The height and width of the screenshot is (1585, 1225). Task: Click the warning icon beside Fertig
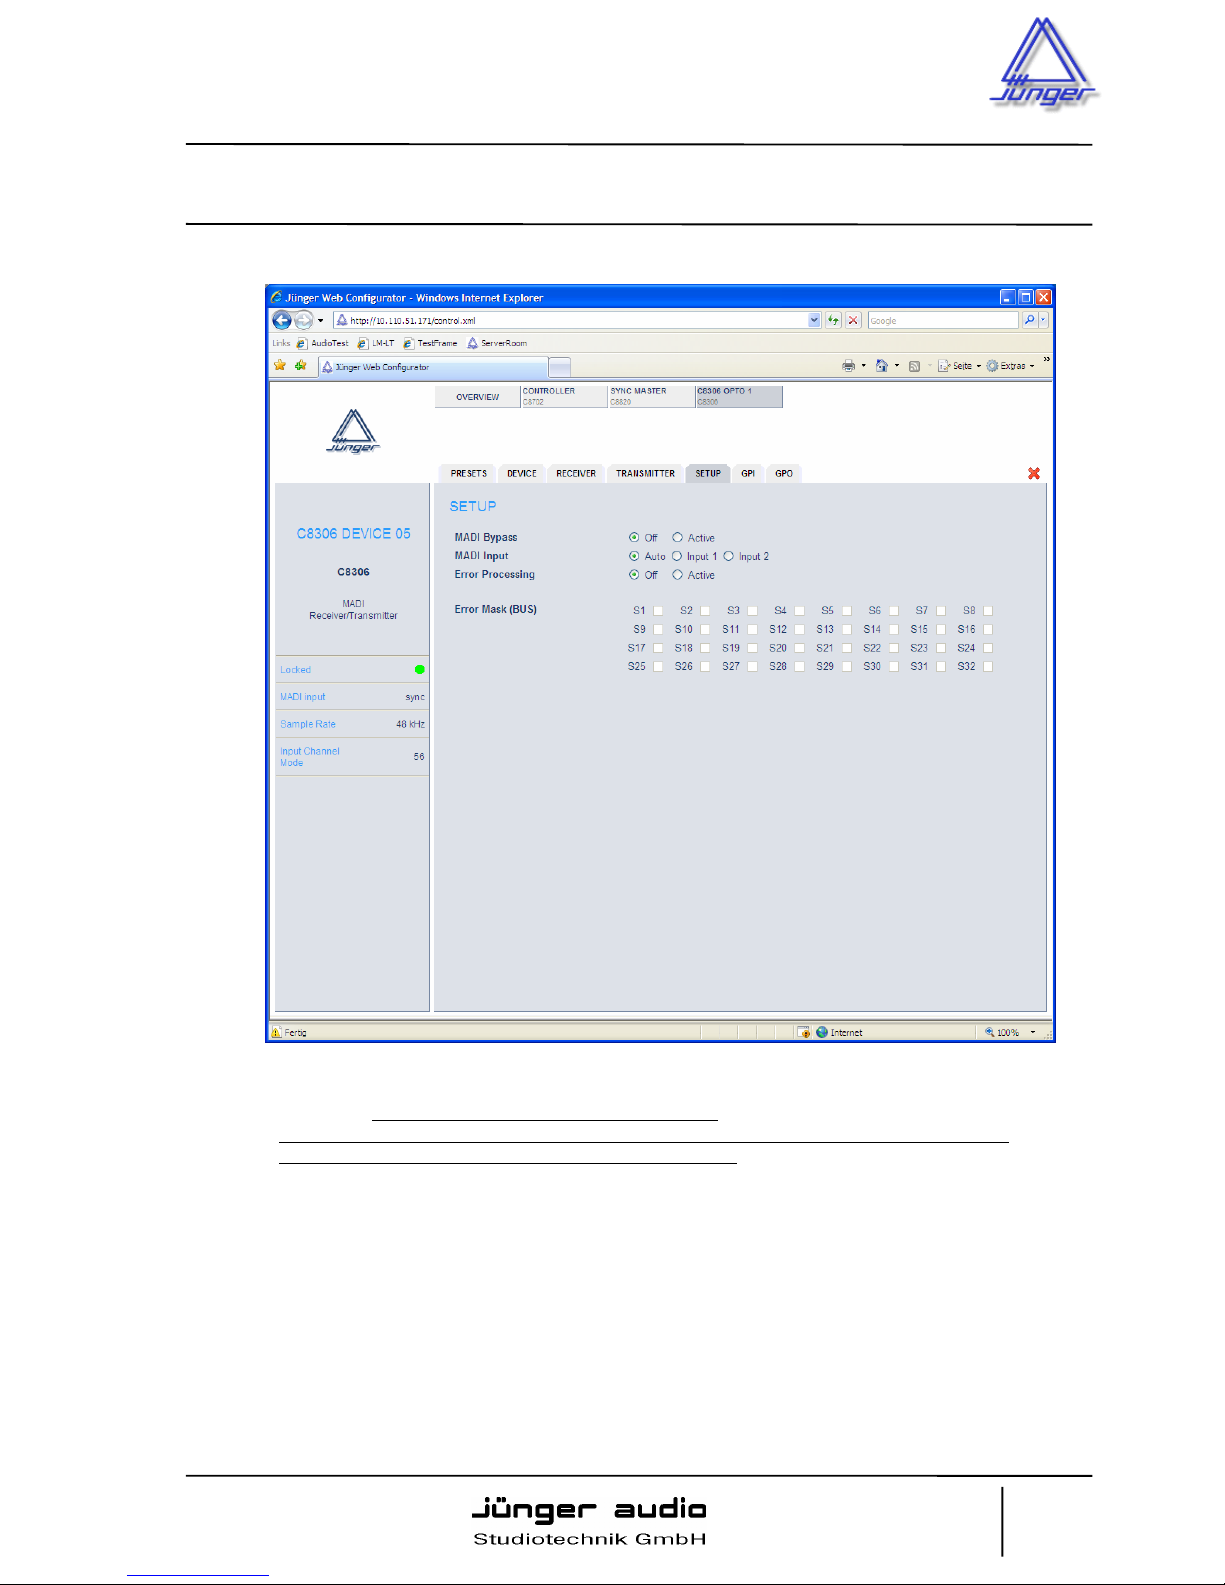pyautogui.click(x=276, y=1032)
